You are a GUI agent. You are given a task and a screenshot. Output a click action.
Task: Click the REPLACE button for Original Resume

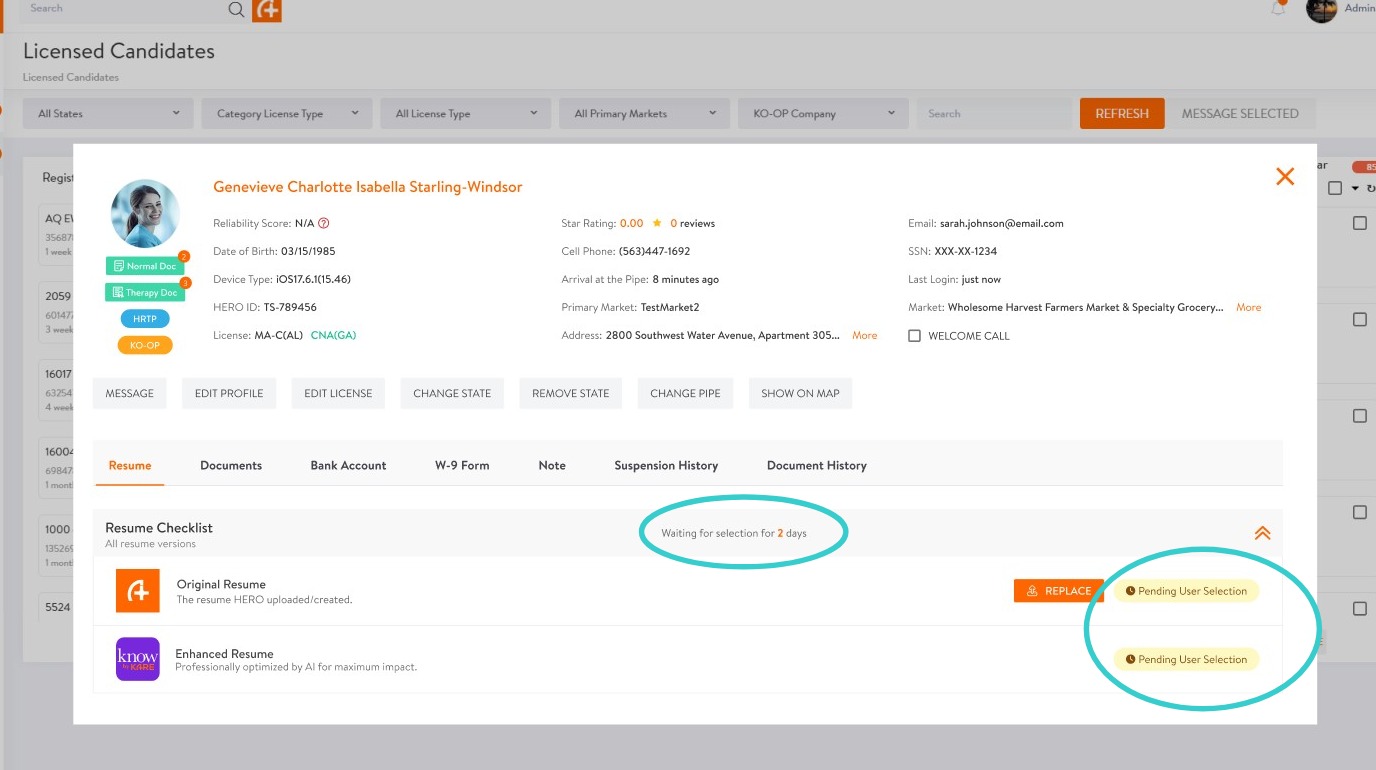(1058, 591)
